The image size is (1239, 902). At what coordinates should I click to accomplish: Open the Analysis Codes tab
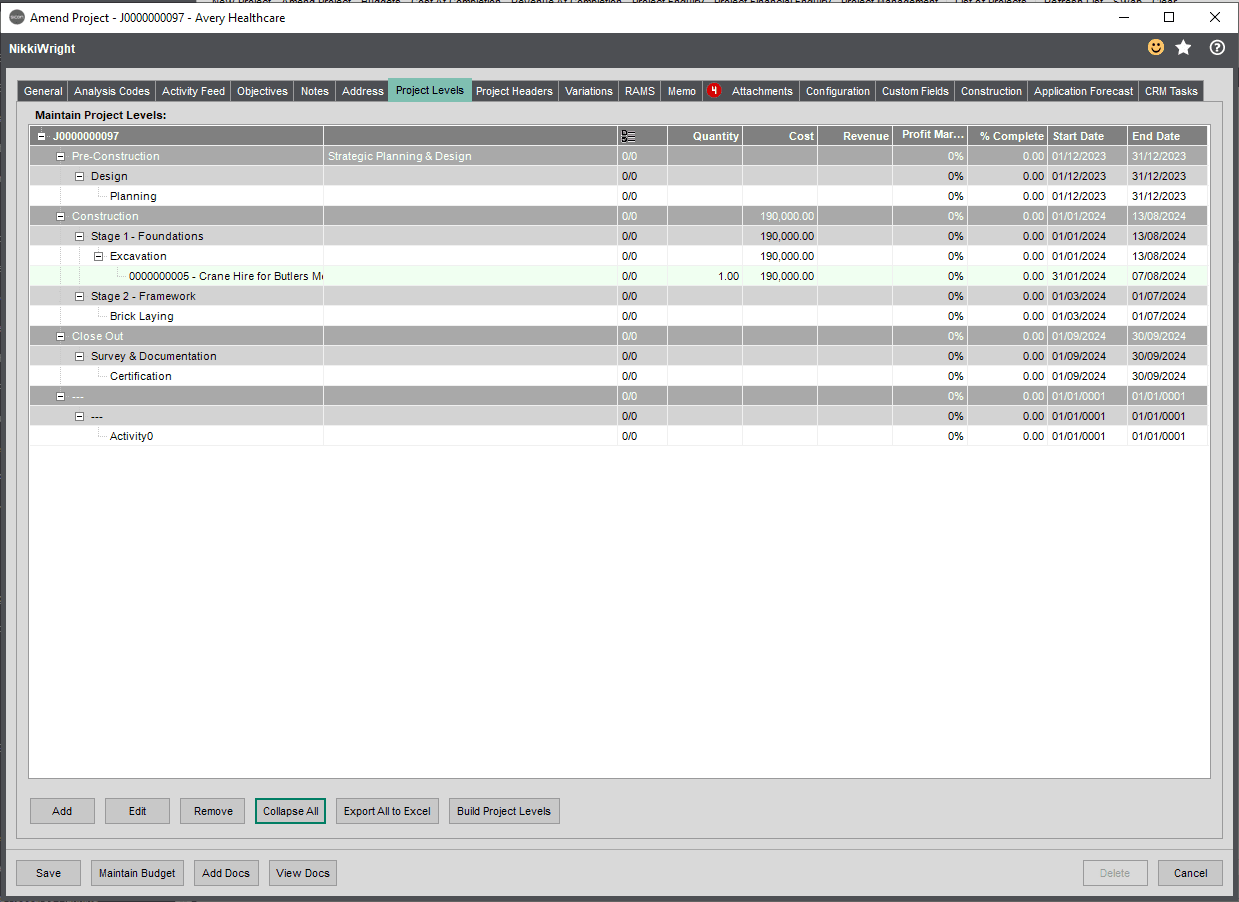pyautogui.click(x=112, y=91)
